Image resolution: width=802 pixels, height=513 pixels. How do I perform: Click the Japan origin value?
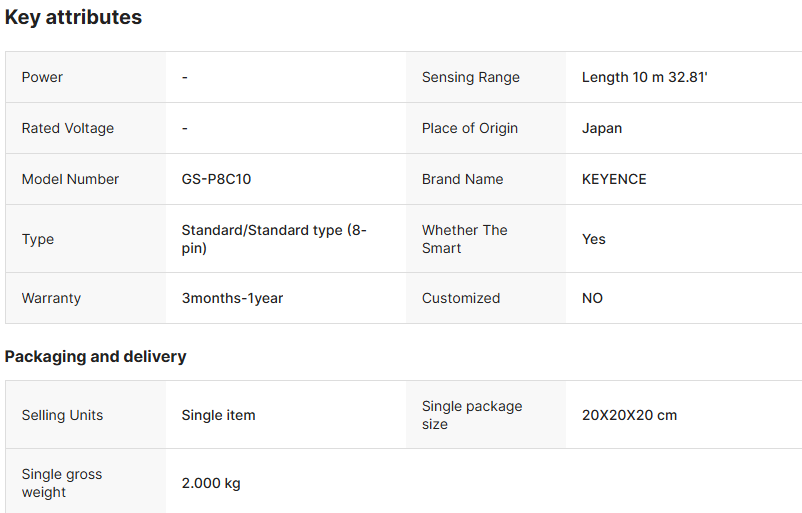[x=602, y=128]
